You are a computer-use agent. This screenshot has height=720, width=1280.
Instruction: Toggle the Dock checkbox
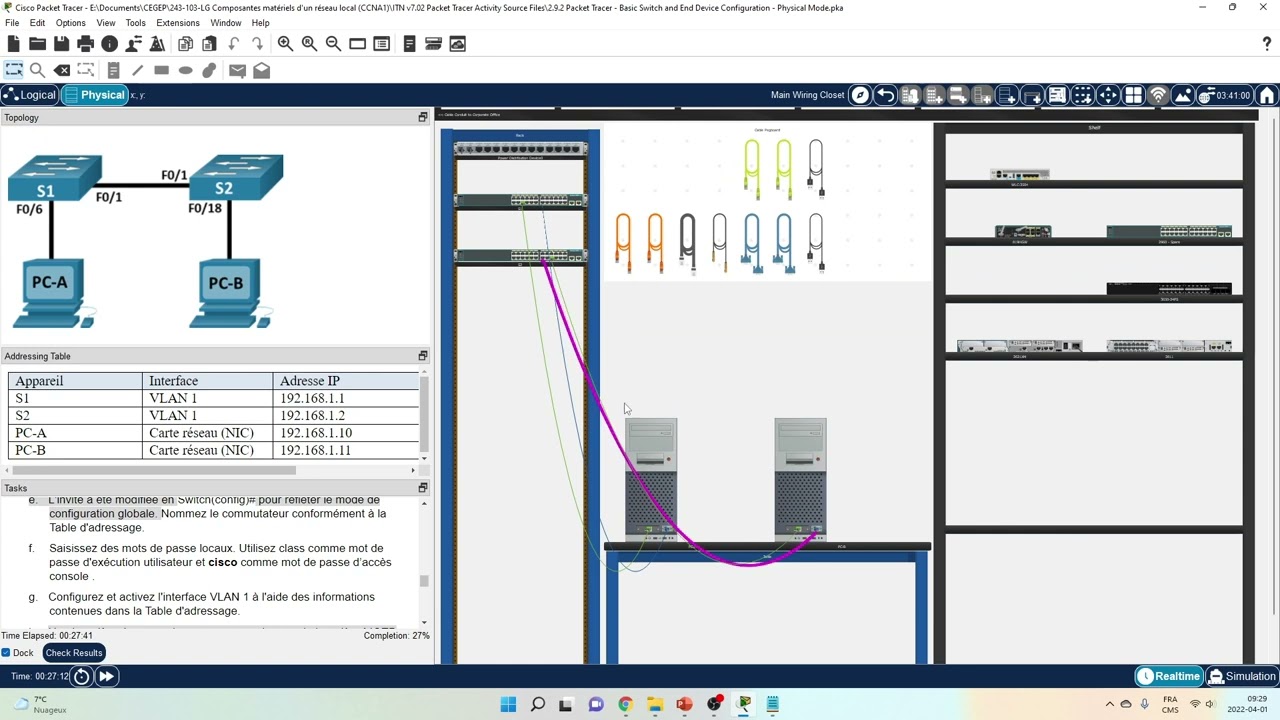click(6, 653)
